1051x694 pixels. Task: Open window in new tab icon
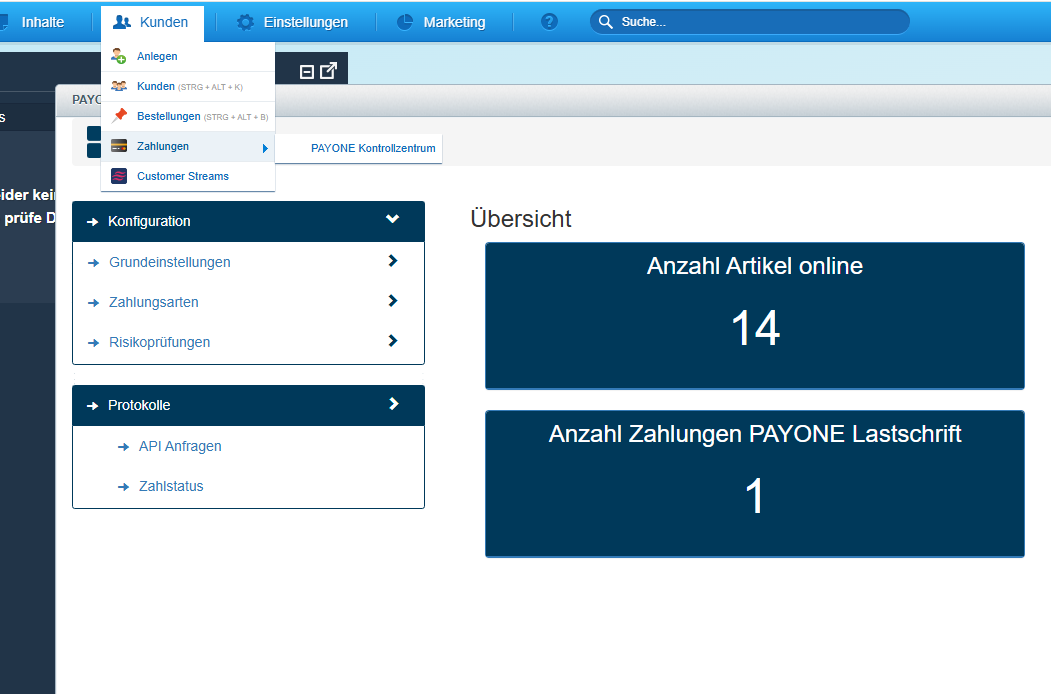328,70
